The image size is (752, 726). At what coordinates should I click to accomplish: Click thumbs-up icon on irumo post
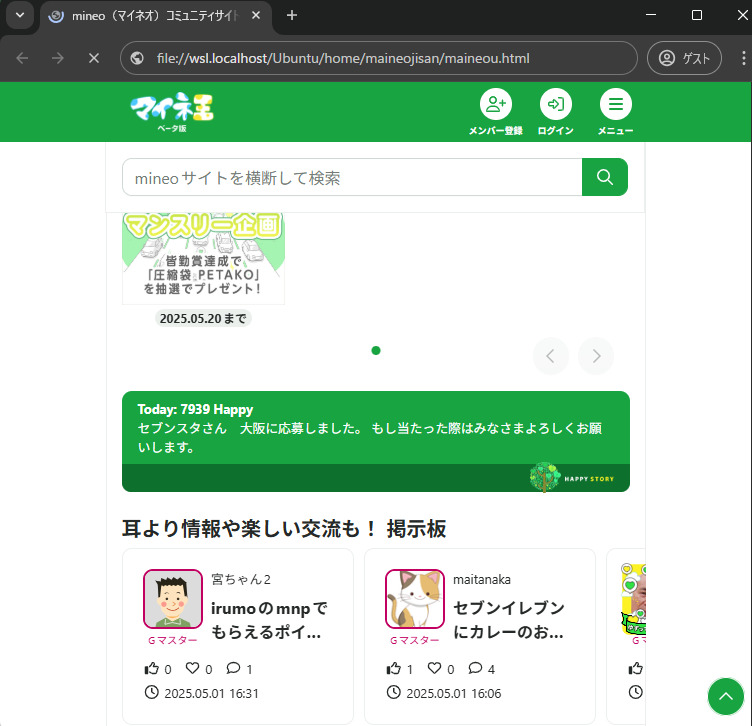coord(152,668)
